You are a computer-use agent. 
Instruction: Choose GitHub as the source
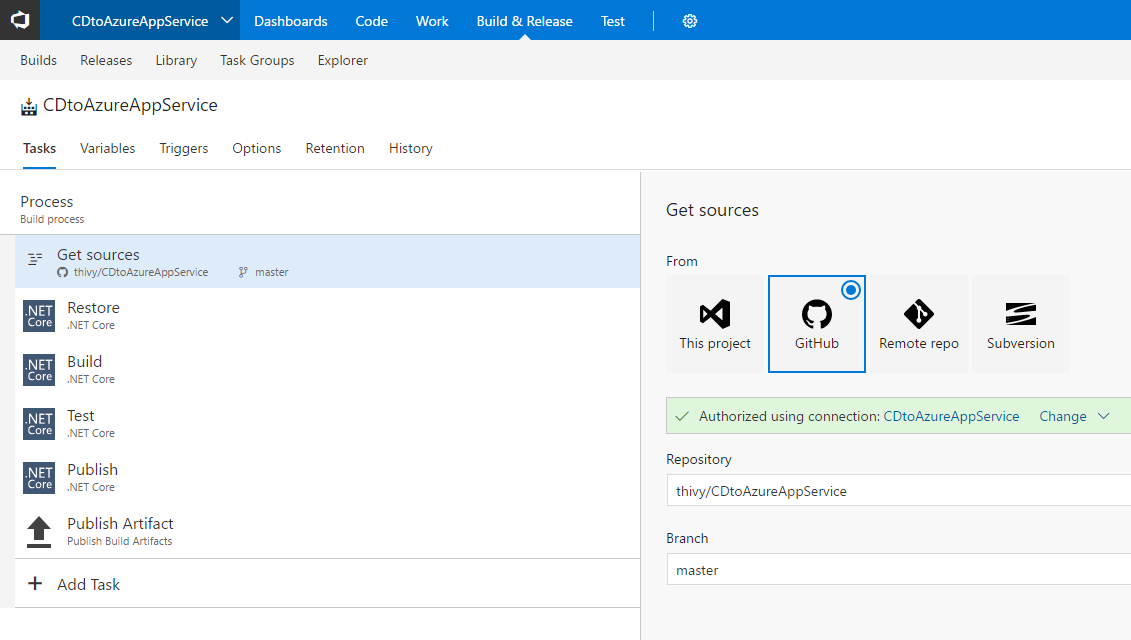816,324
